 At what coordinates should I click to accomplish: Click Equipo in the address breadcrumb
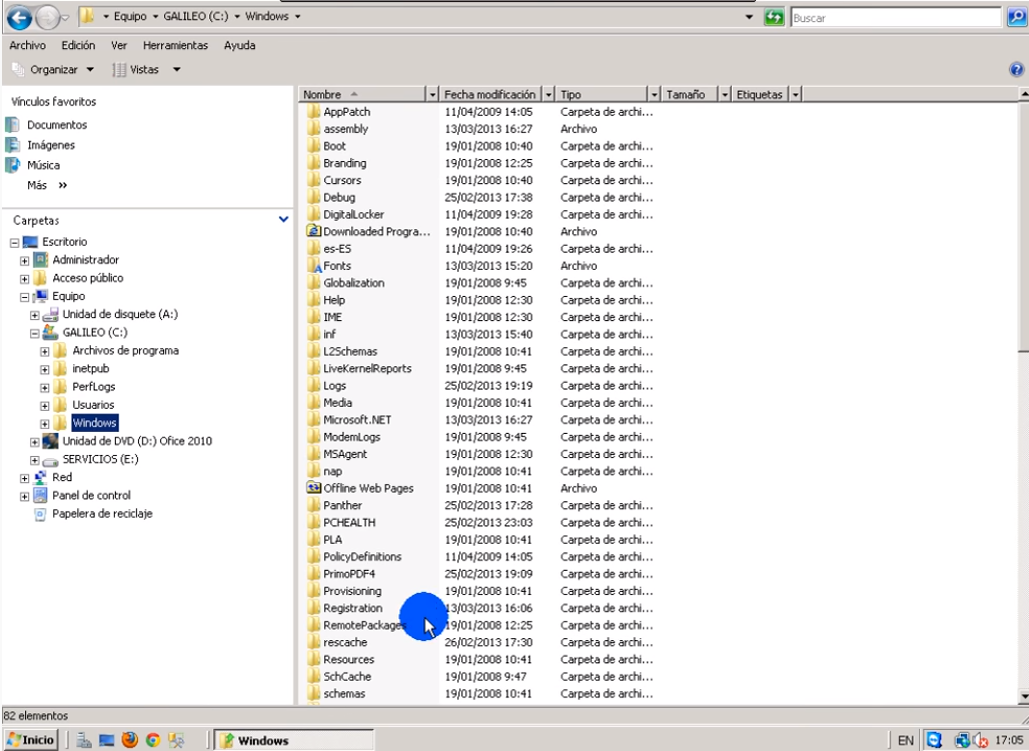click(x=130, y=16)
